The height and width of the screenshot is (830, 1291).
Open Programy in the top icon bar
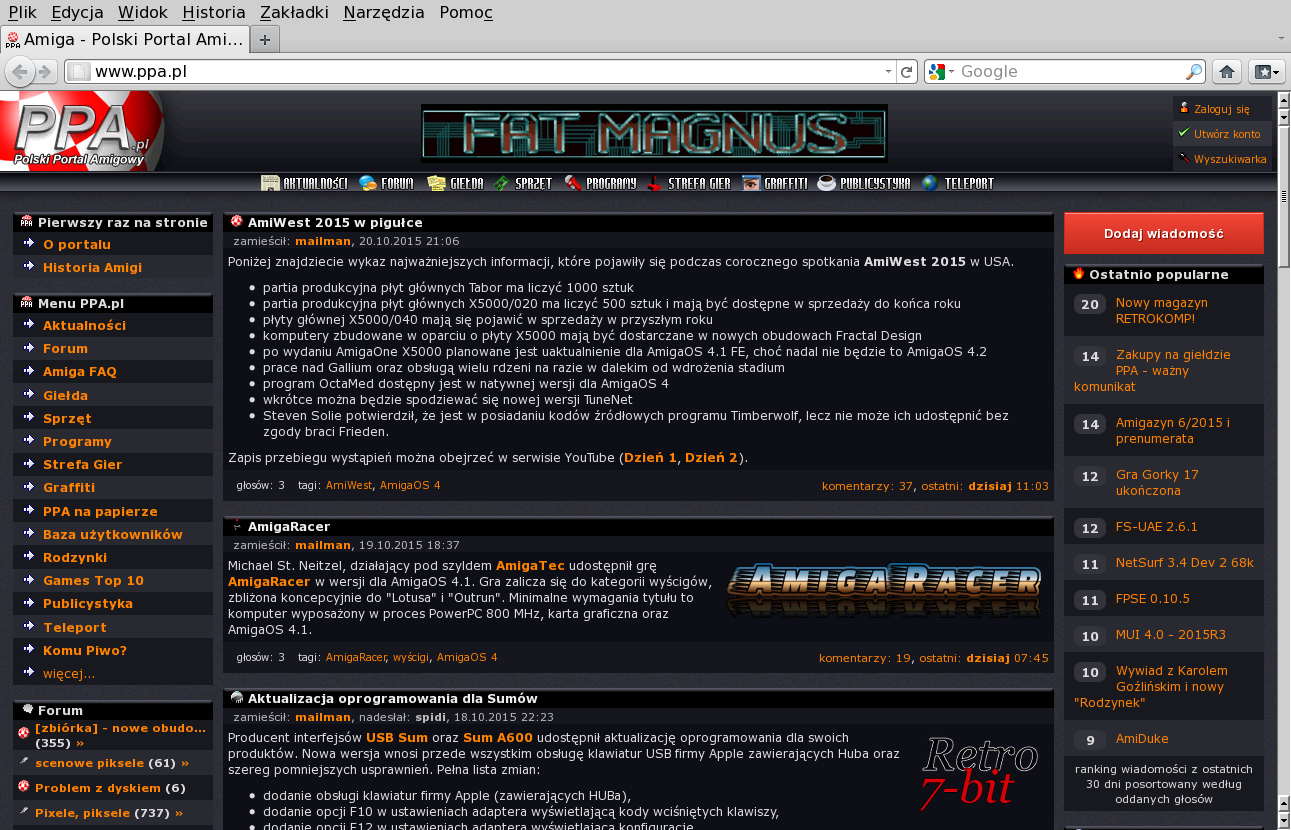click(x=600, y=183)
